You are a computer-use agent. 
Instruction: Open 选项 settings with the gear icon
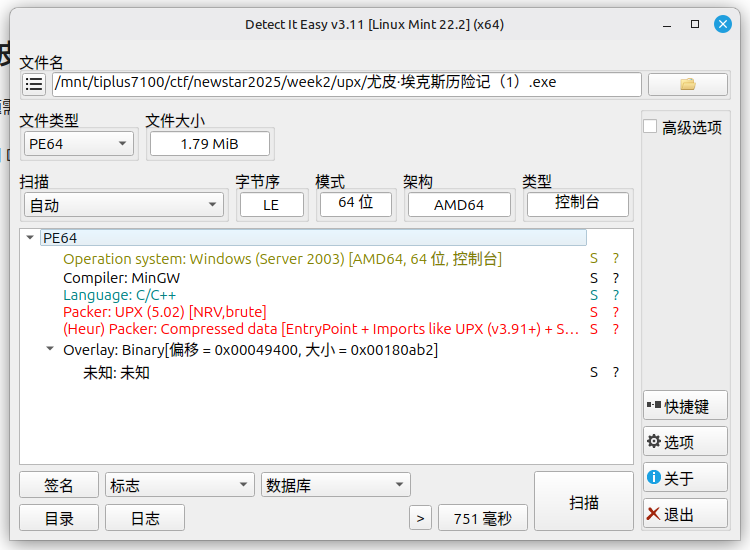[x=685, y=442]
